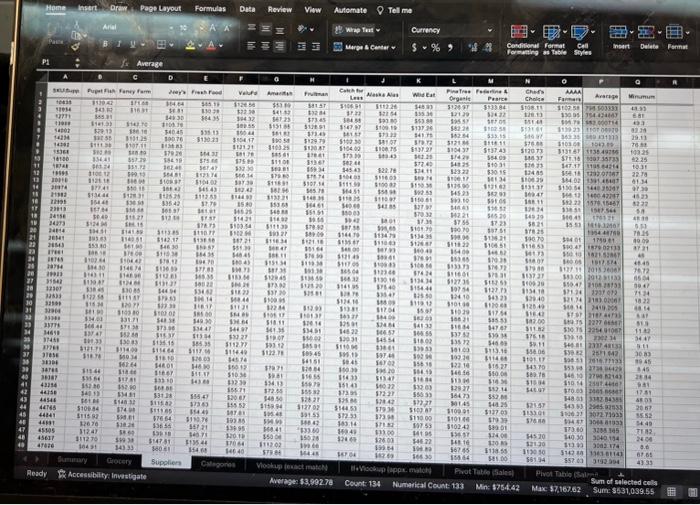Click Accessibility: Investigate in status bar
Screen dimensions: 700x505
(102, 476)
